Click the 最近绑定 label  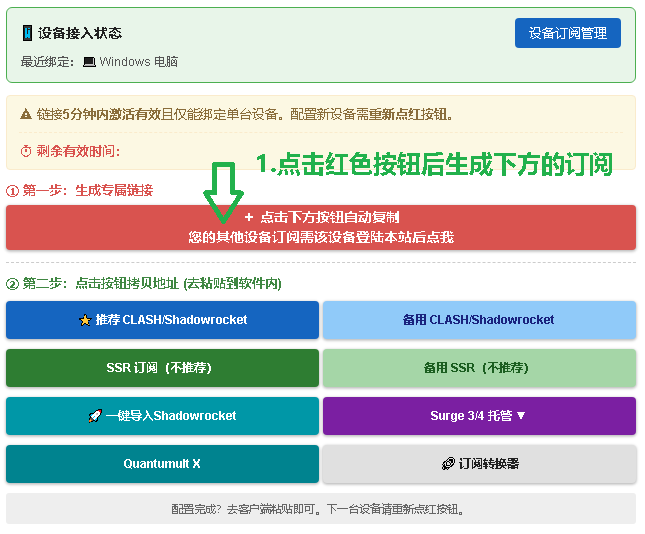point(47,62)
